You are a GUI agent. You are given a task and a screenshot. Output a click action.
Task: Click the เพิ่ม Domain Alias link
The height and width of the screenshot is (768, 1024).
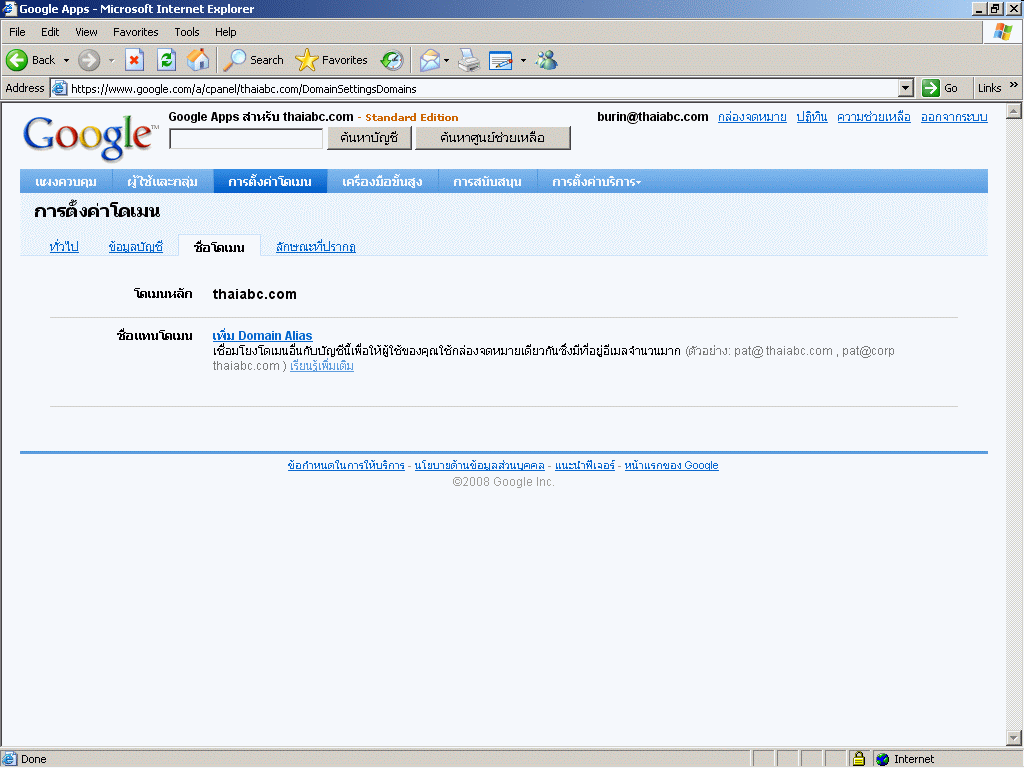pyautogui.click(x=262, y=336)
